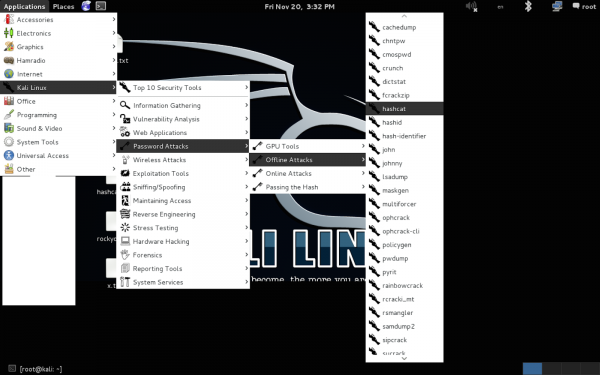Click the Office category icon
The width and height of the screenshot is (600, 375).
(9, 101)
